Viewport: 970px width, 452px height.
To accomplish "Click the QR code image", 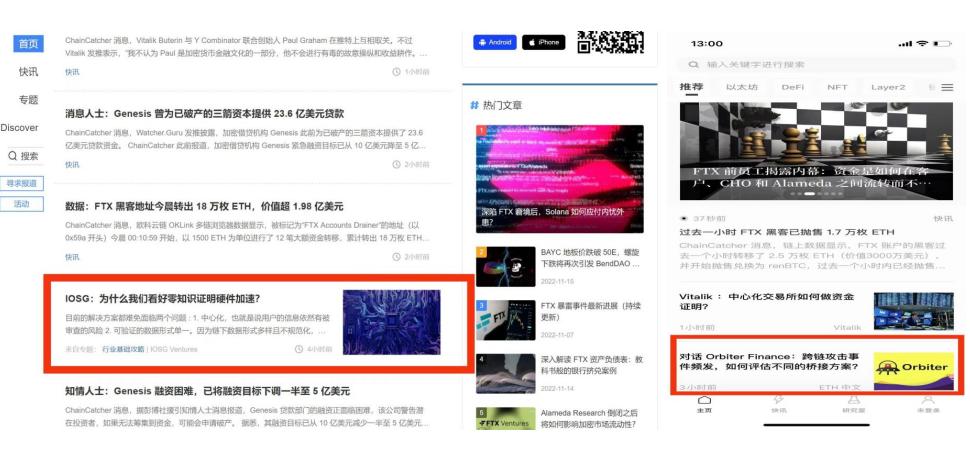I will pos(610,42).
